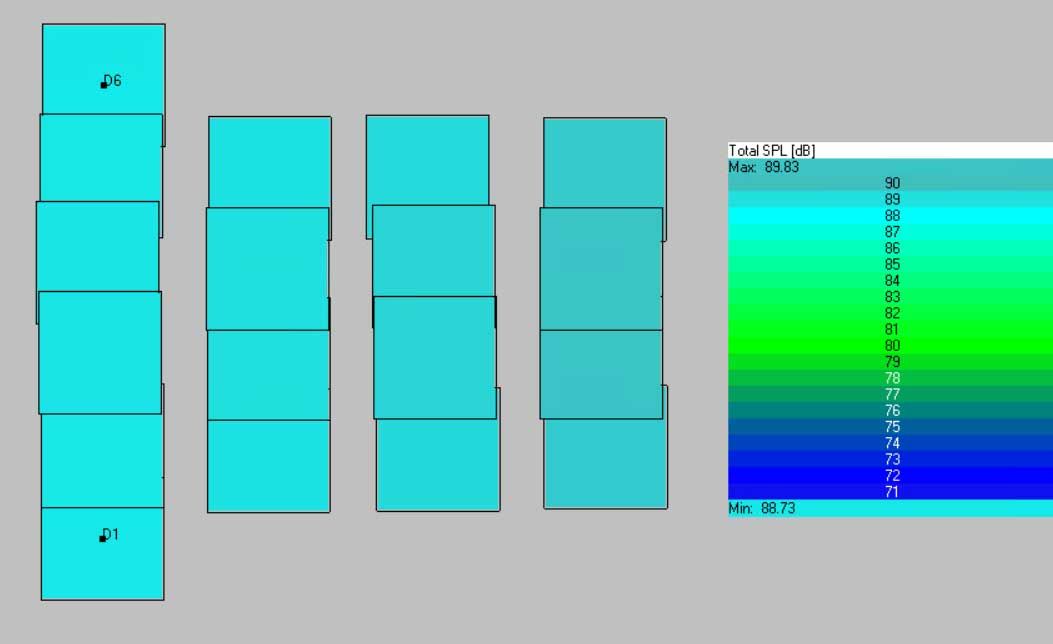Click the 74 dB legend entry
Screen dimensions: 1053x644
[x=890, y=443]
